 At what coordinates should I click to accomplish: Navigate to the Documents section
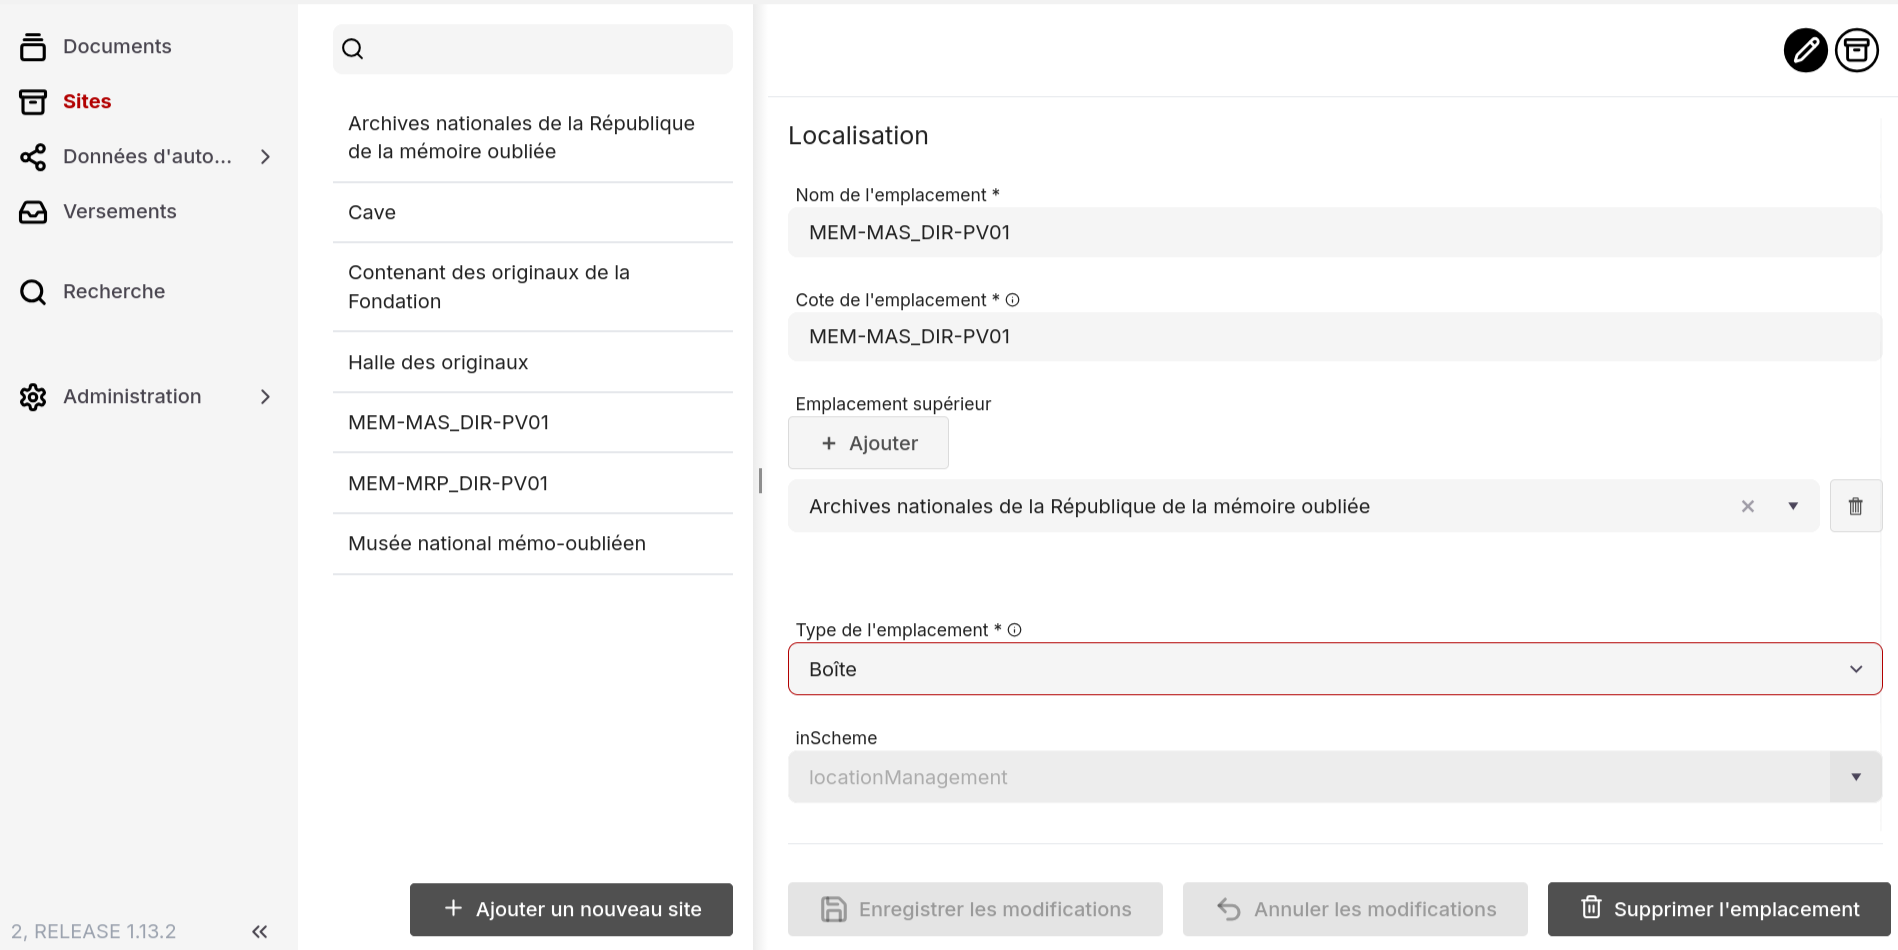click(x=116, y=46)
